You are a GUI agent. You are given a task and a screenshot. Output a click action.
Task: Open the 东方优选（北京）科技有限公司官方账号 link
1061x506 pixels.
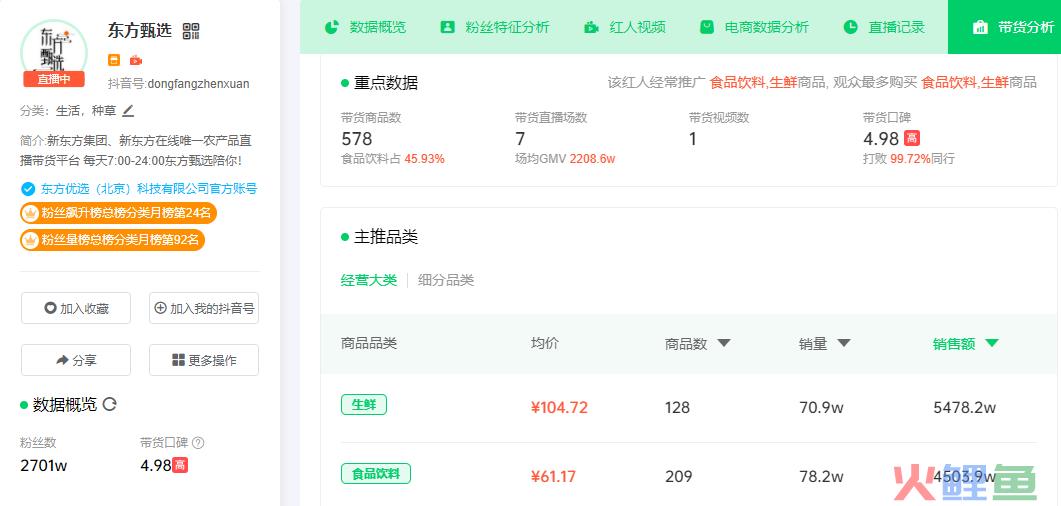(x=149, y=189)
